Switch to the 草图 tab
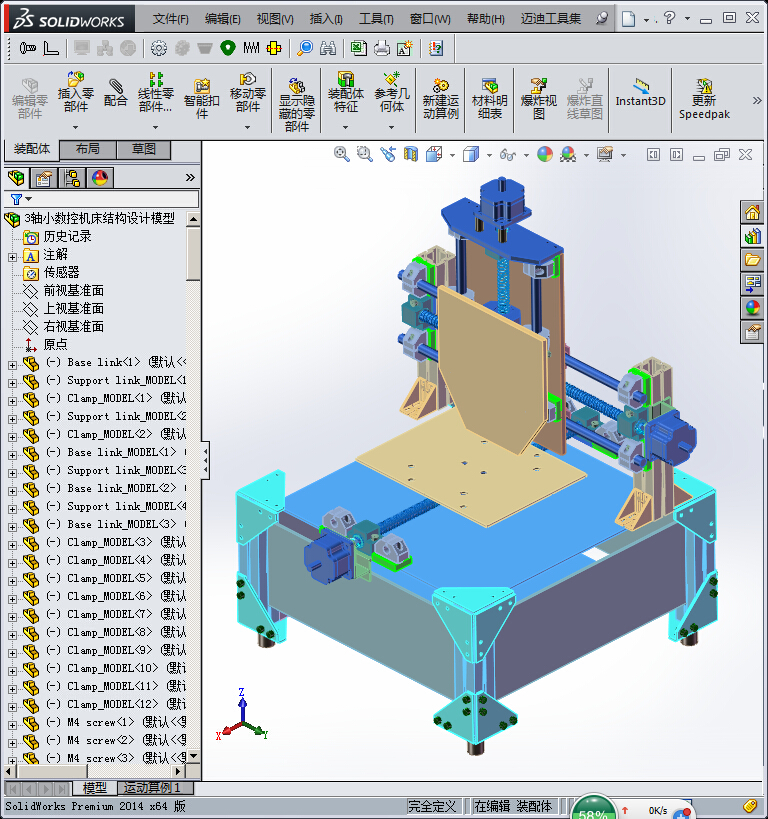The image size is (768, 819). [144, 149]
